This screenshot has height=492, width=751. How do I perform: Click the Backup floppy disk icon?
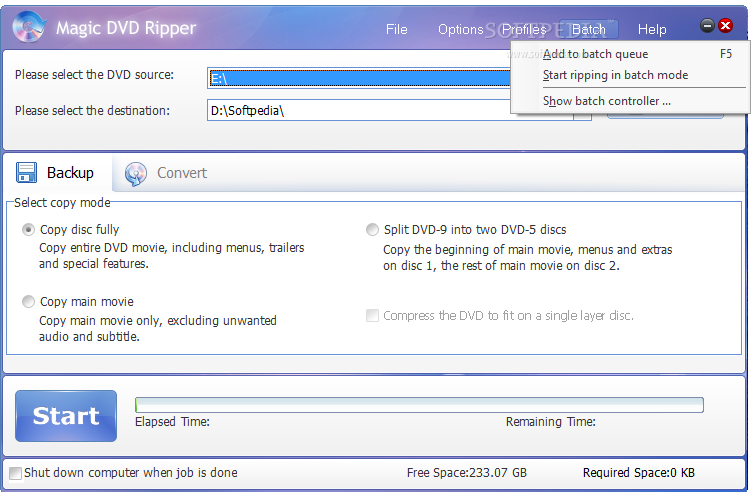click(x=26, y=172)
